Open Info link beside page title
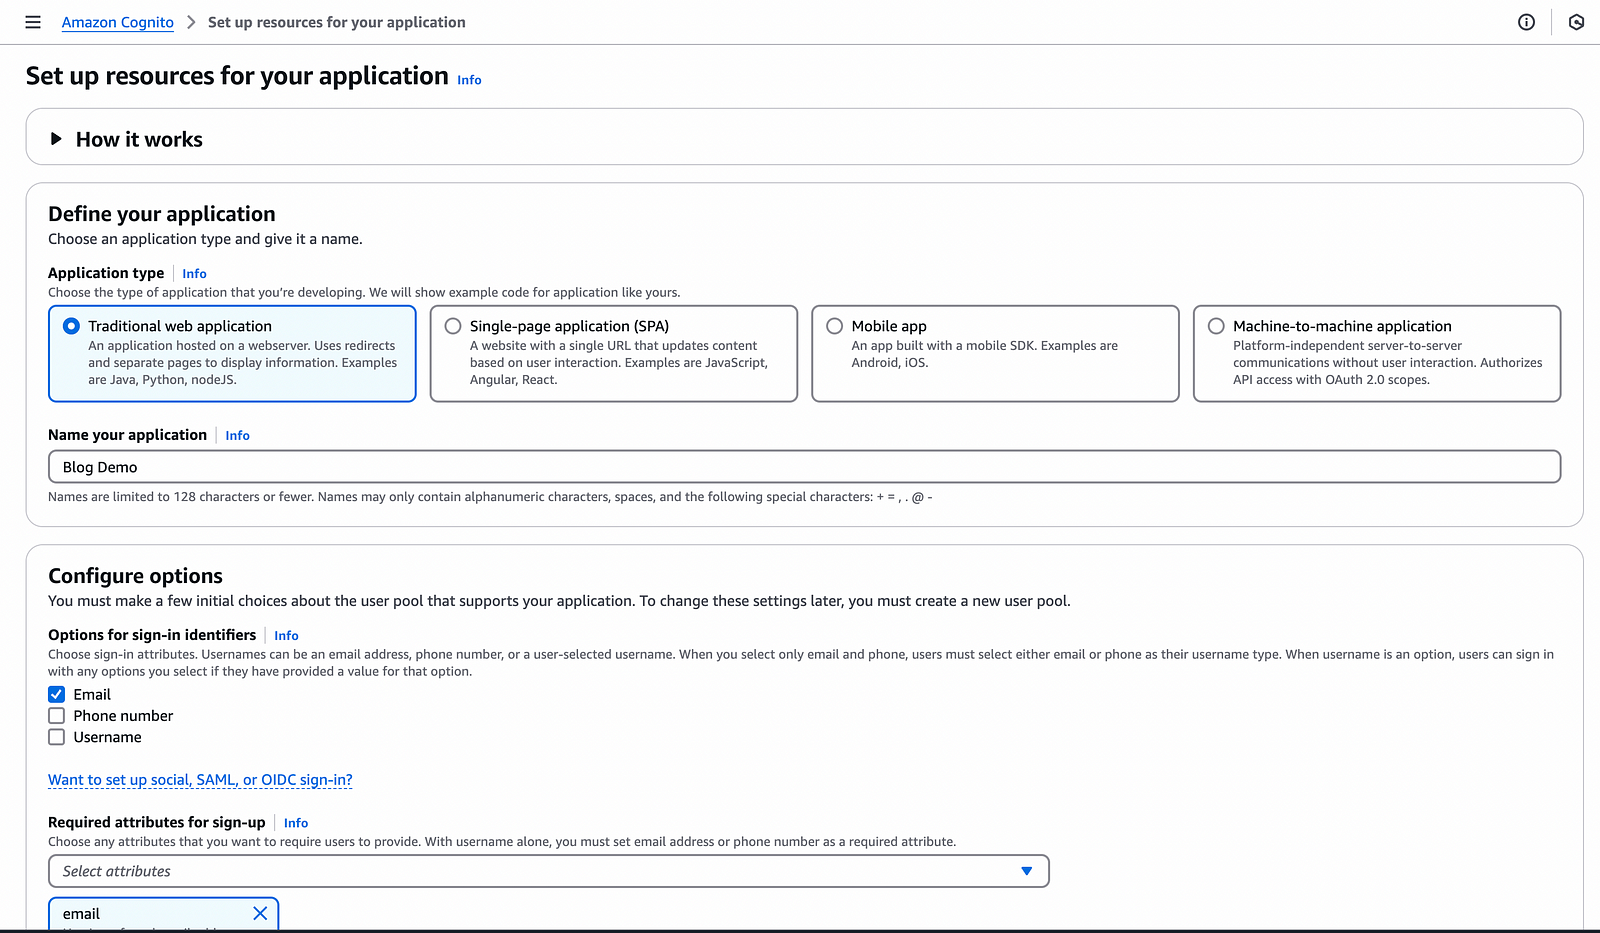This screenshot has width=1600, height=933. [469, 80]
